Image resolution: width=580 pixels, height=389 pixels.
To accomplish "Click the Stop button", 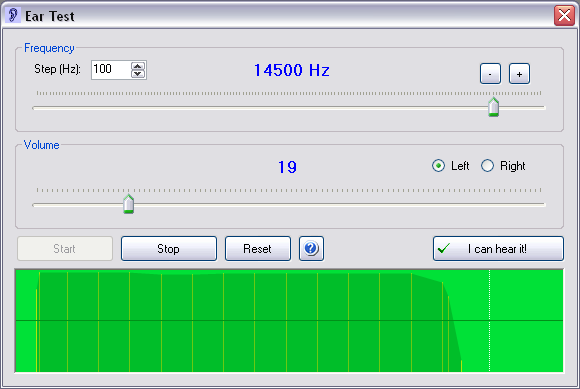I will click(x=169, y=248).
